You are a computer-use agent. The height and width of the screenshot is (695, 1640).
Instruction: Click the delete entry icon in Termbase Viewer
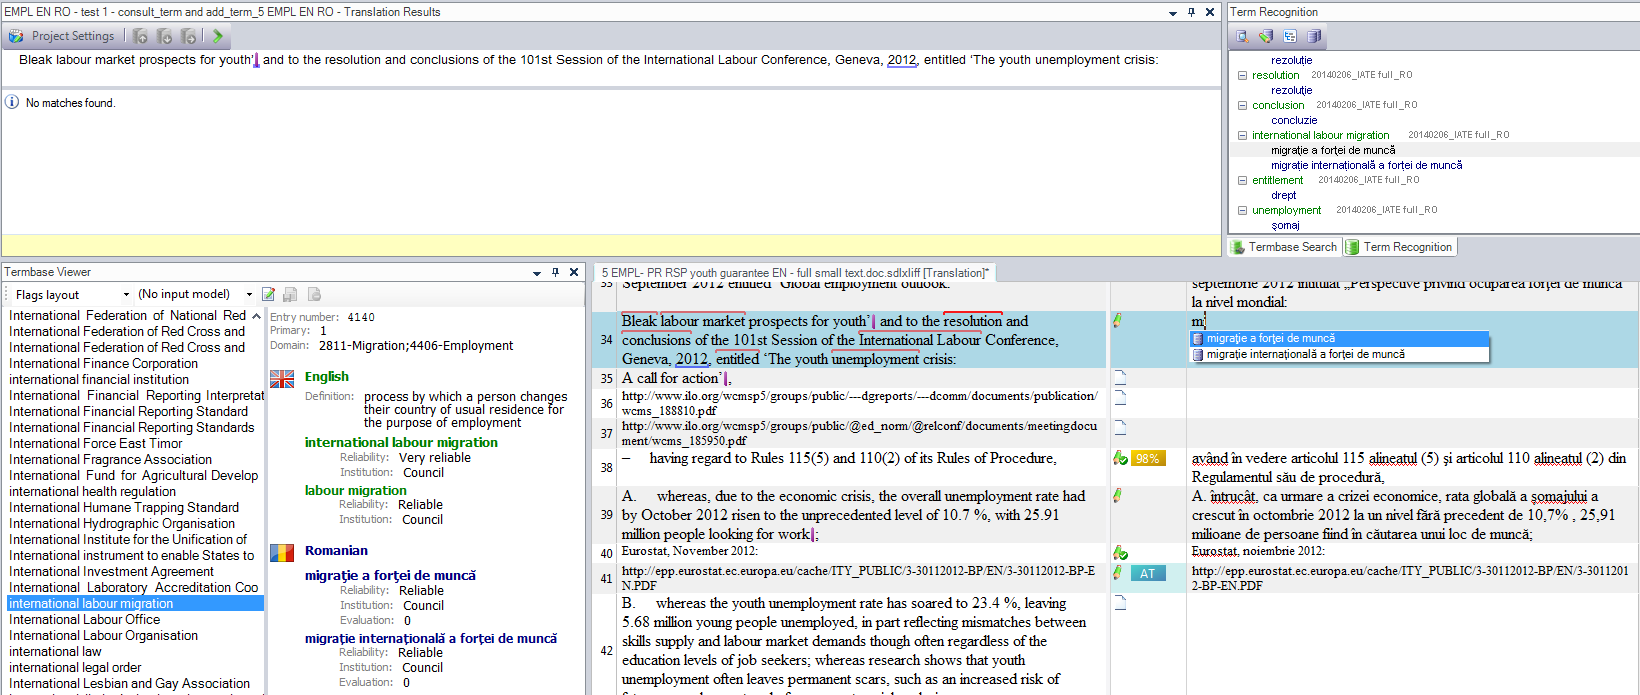click(x=314, y=294)
